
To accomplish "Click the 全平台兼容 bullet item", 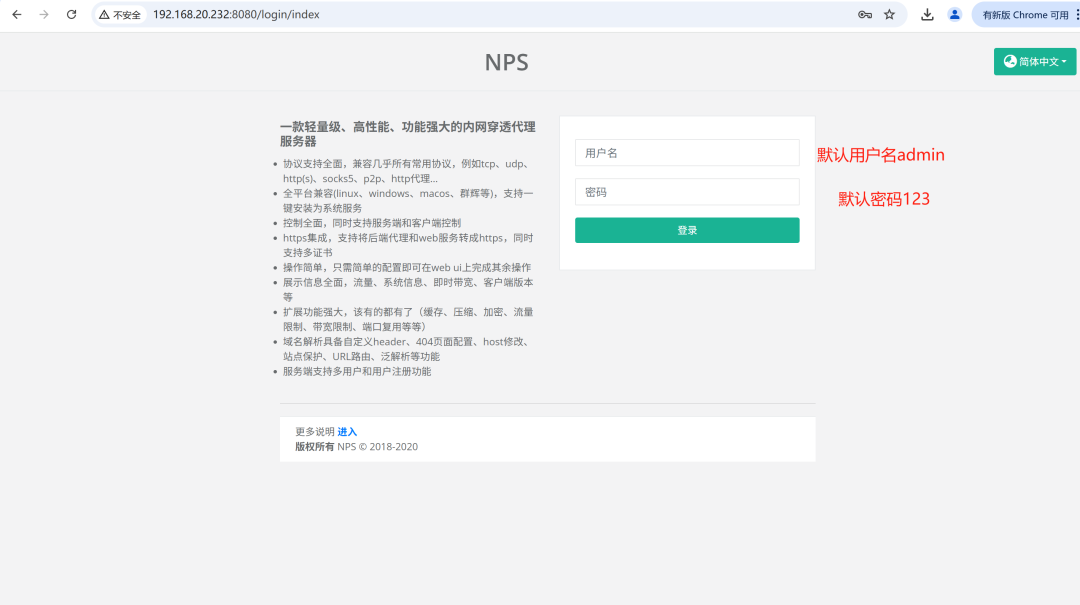I will (408, 201).
